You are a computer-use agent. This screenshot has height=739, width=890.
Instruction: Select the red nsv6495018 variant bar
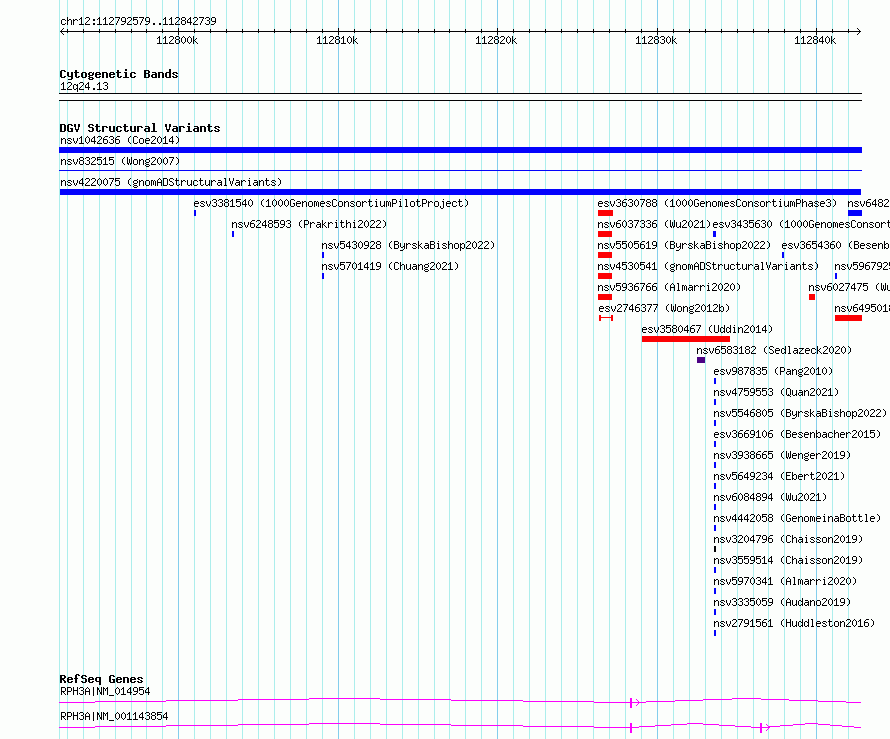pyautogui.click(x=849, y=318)
